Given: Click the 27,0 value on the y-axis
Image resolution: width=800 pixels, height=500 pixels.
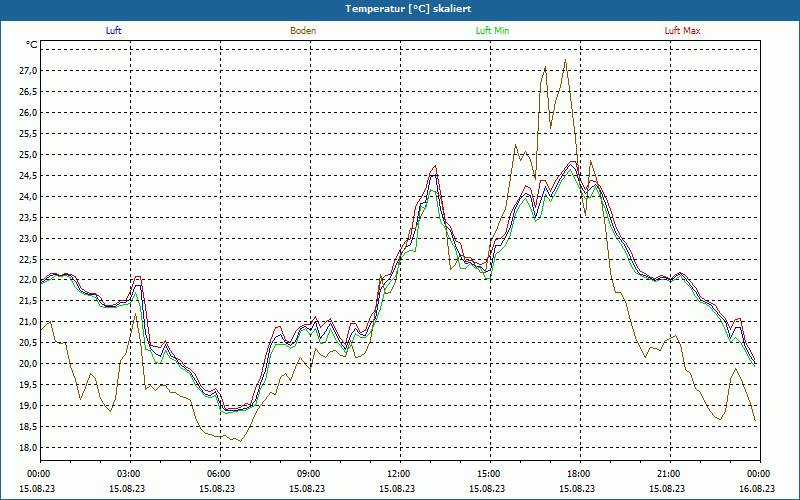Looking at the screenshot, I should point(26,71).
